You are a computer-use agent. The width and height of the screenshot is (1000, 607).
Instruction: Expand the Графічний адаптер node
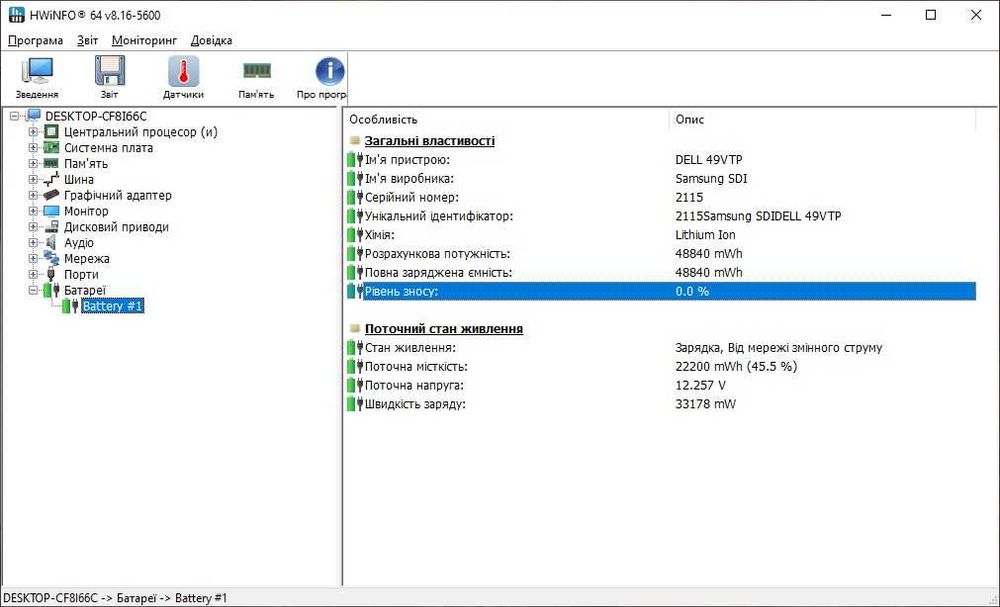33,195
